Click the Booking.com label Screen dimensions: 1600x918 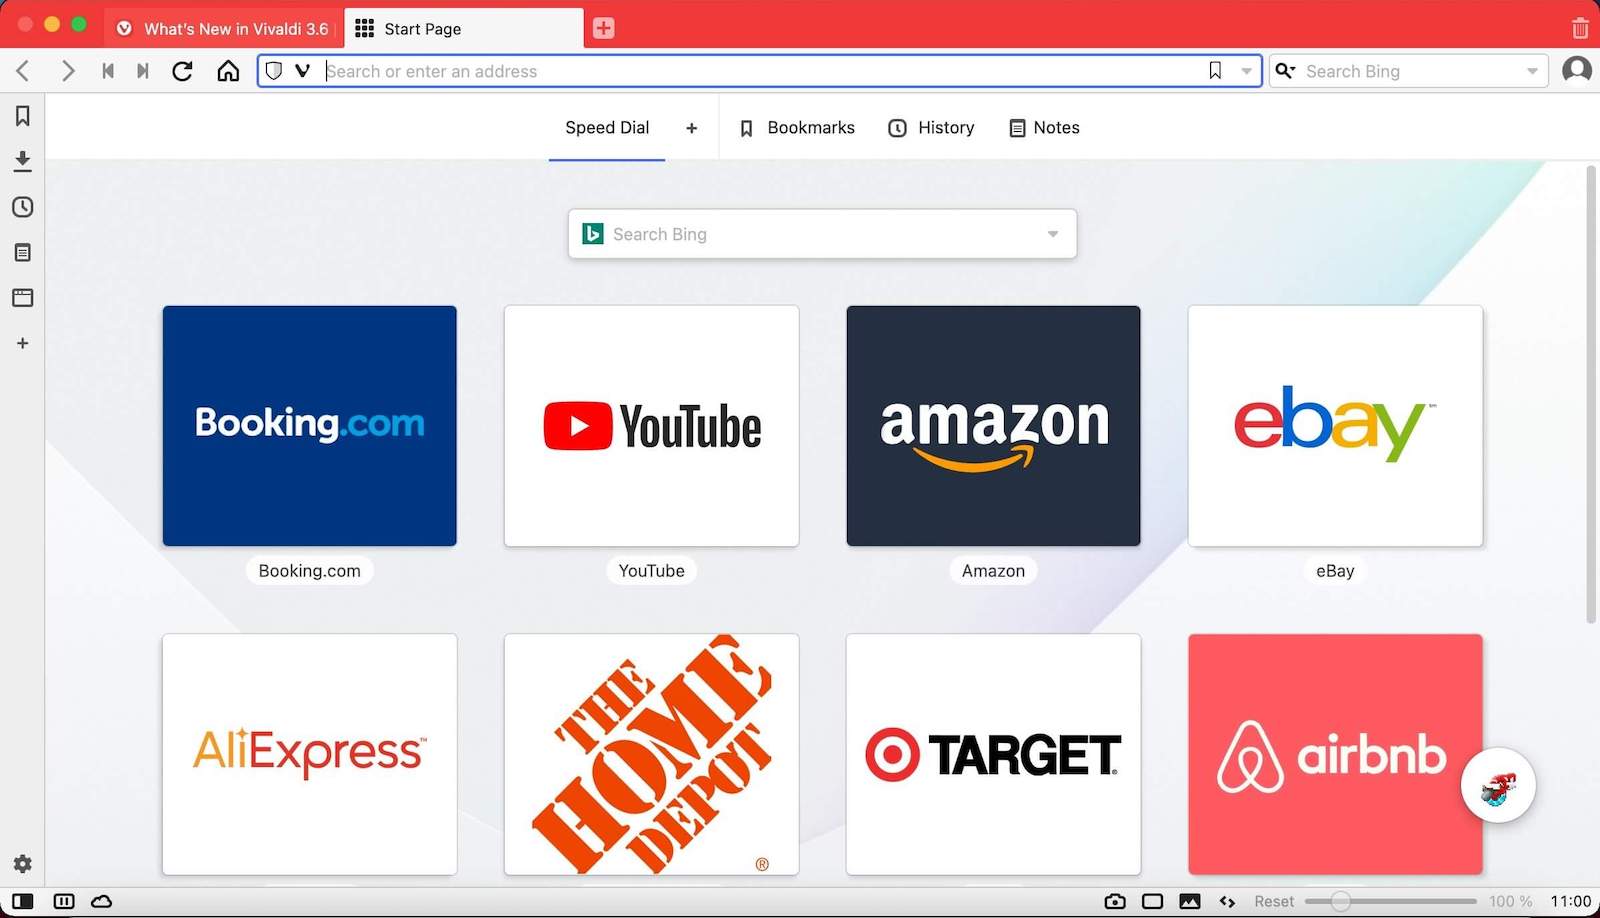(x=310, y=571)
